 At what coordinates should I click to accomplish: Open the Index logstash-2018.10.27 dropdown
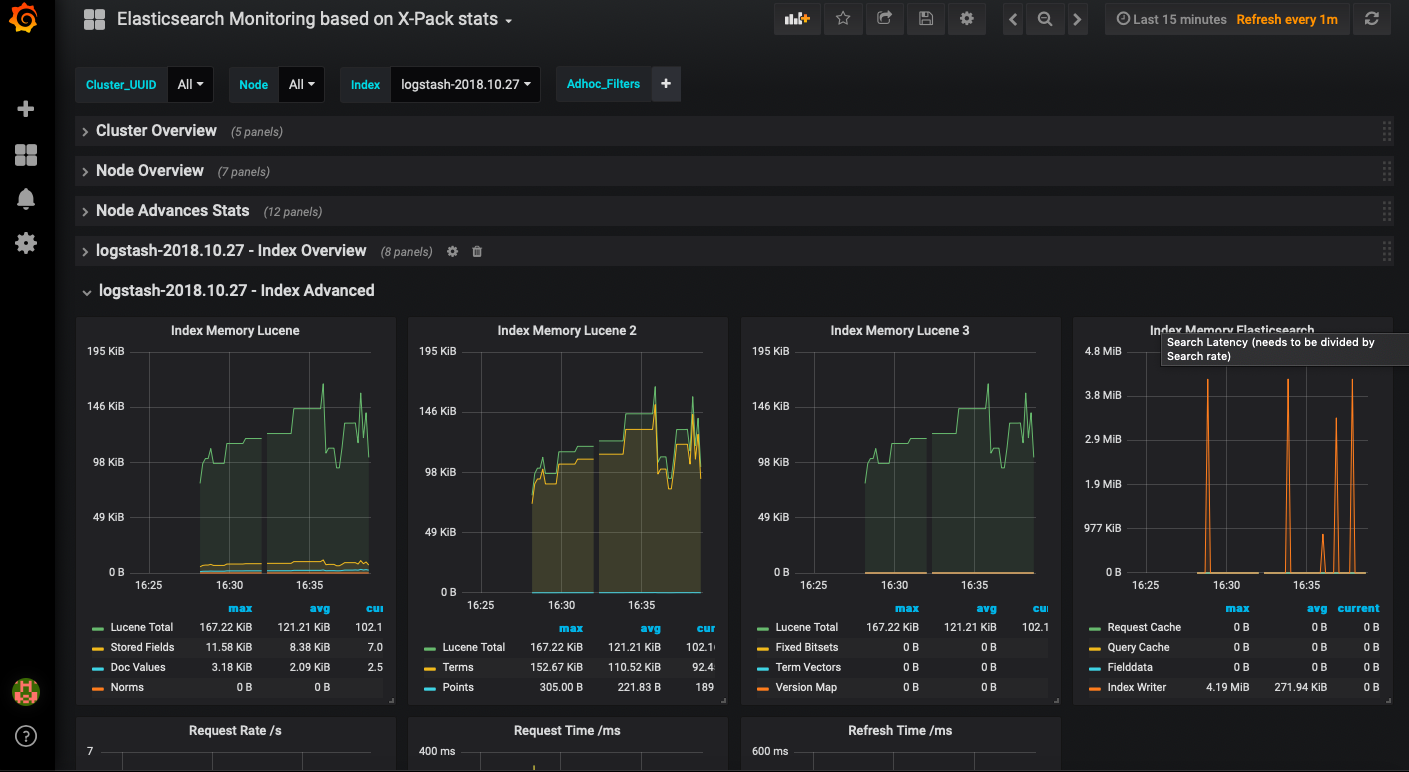pos(465,85)
